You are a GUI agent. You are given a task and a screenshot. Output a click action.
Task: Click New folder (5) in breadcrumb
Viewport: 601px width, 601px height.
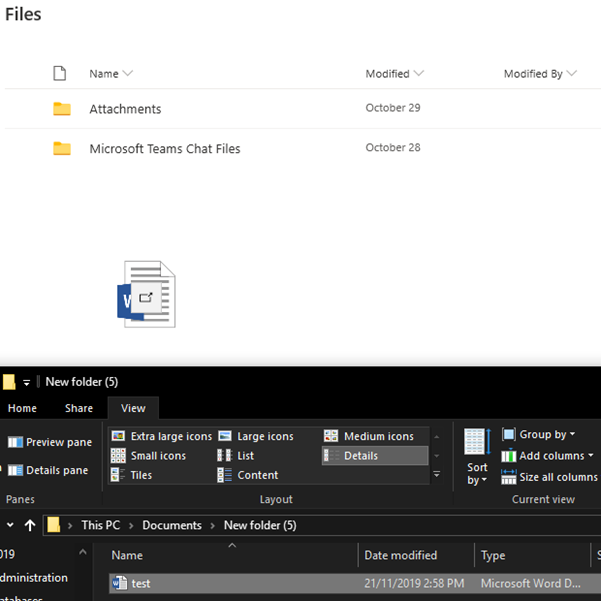pyautogui.click(x=260, y=525)
